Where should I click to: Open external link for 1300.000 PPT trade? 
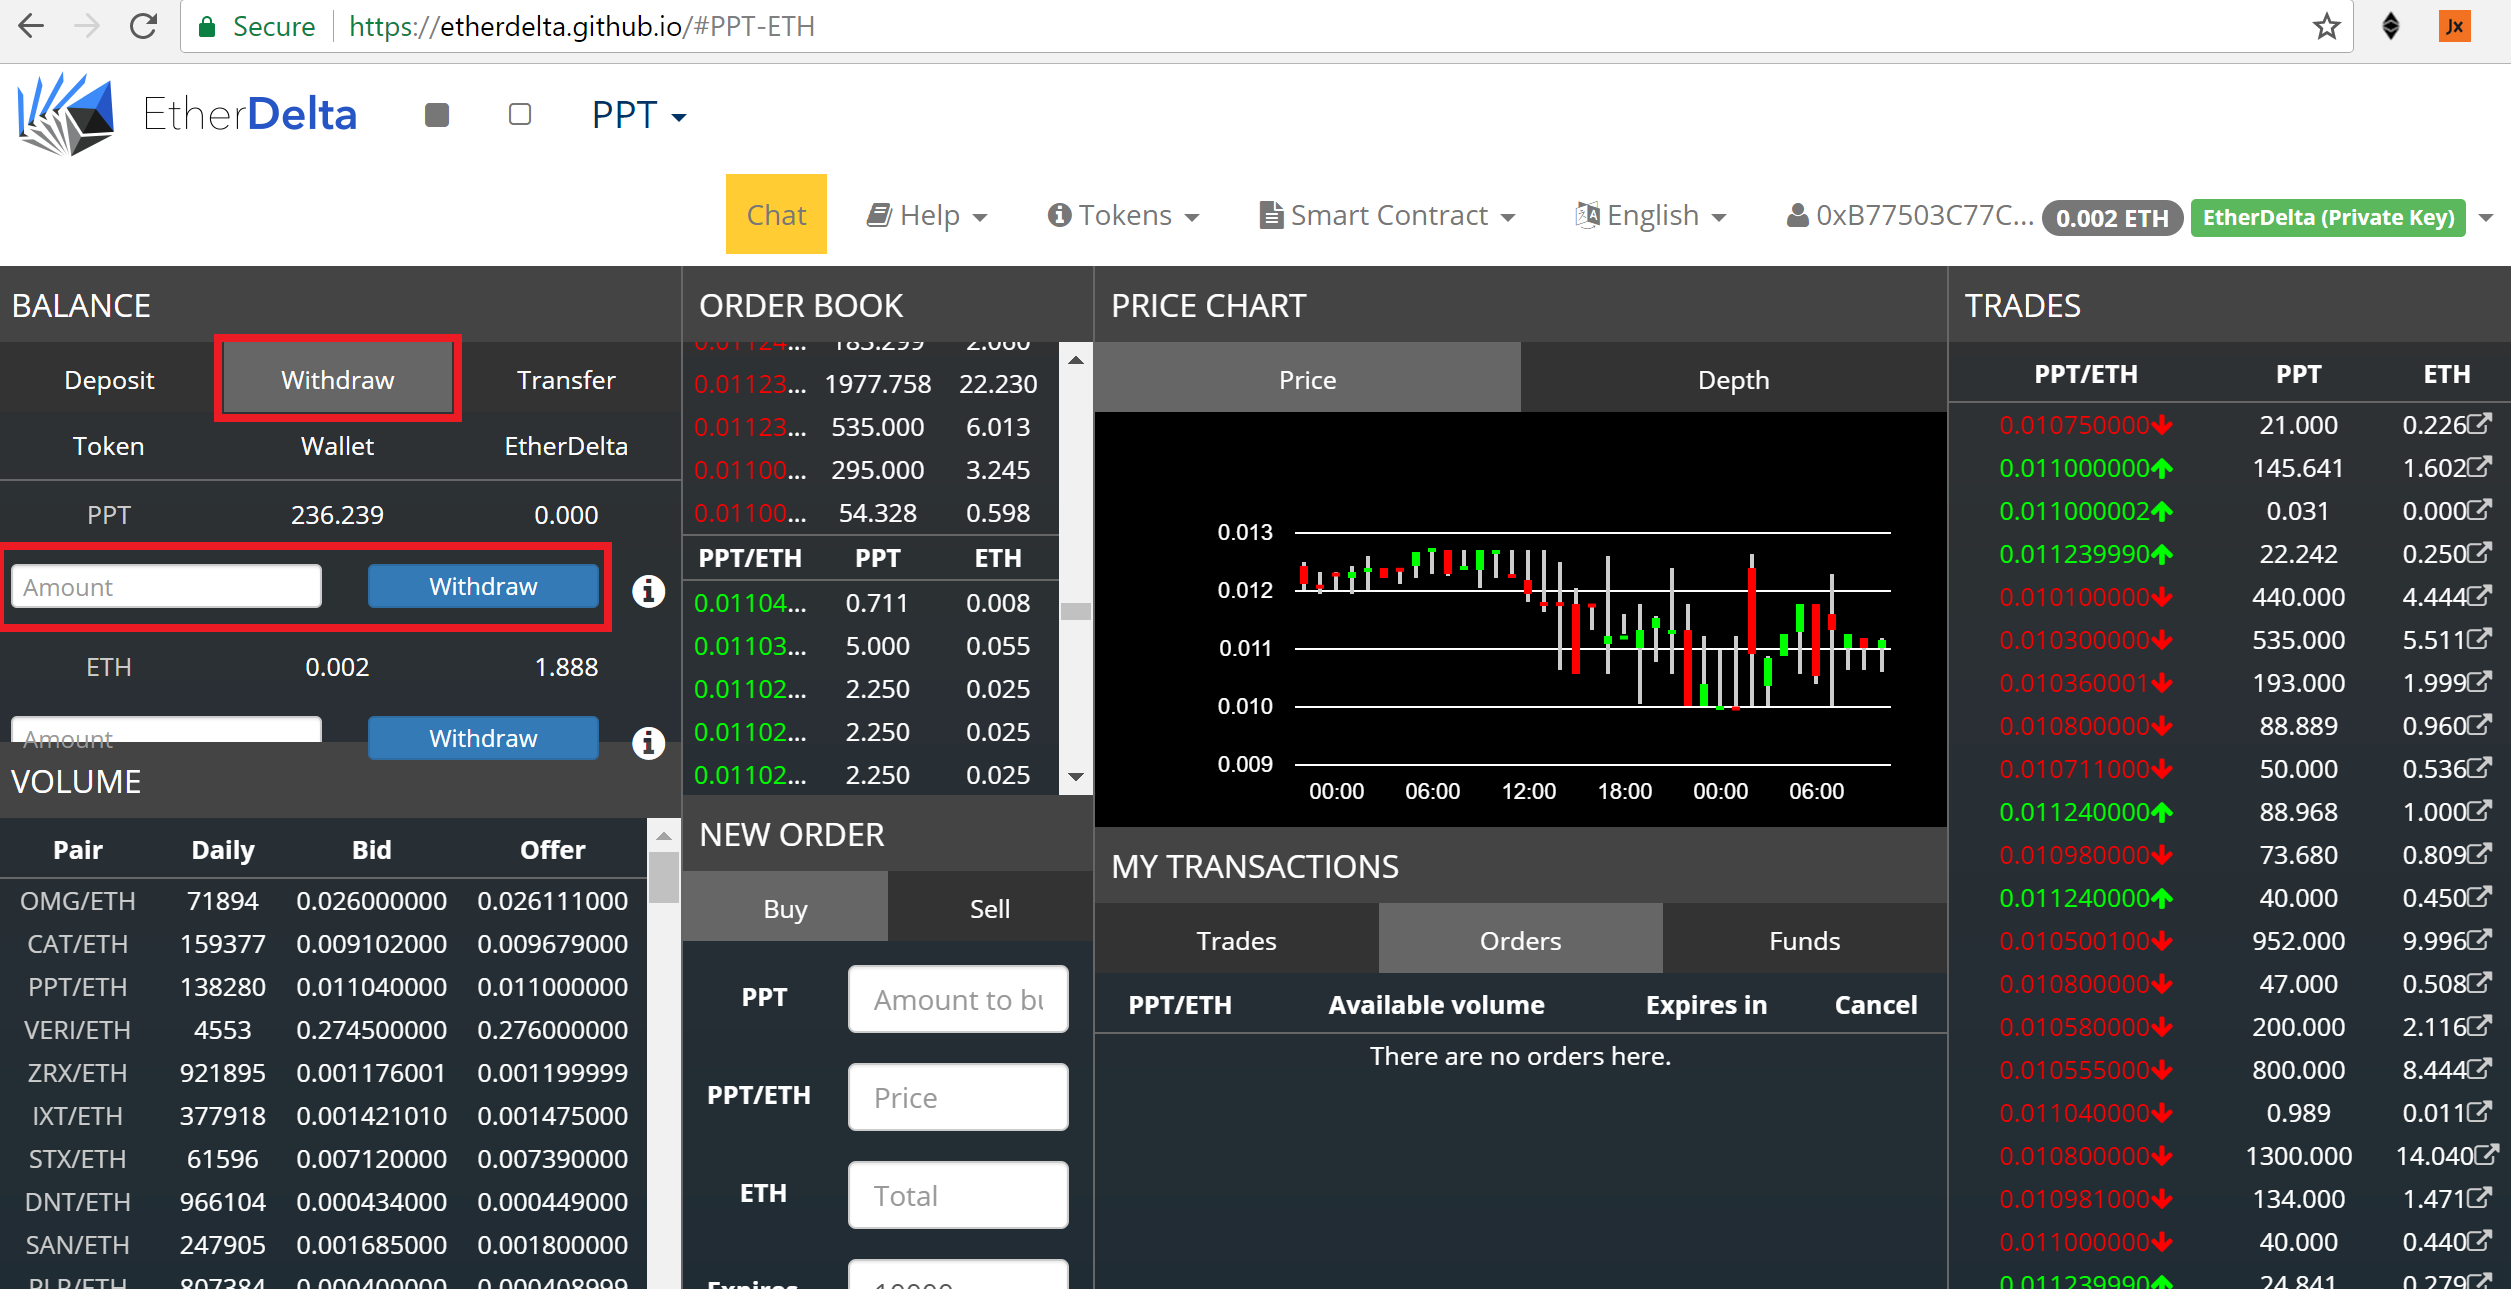click(x=2486, y=1155)
